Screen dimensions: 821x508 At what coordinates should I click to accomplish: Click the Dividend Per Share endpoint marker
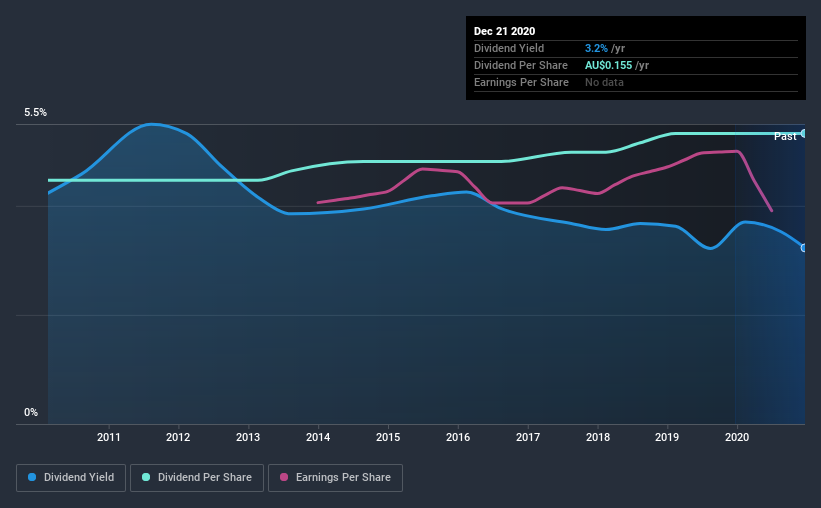tap(804, 134)
